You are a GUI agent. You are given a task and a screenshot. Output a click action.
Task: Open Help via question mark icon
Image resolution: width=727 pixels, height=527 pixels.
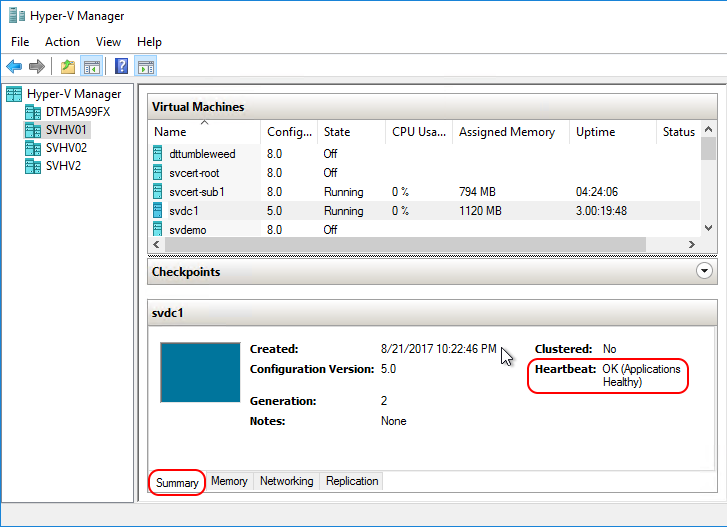click(x=121, y=66)
